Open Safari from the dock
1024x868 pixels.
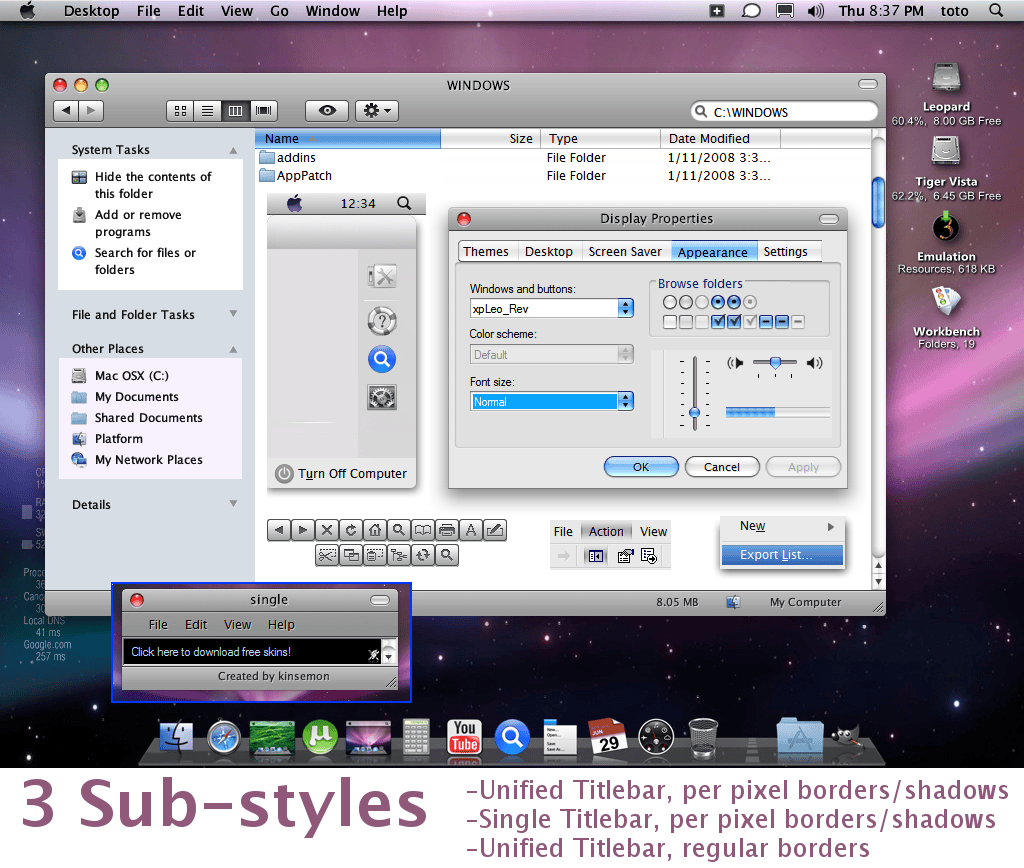pyautogui.click(x=223, y=738)
